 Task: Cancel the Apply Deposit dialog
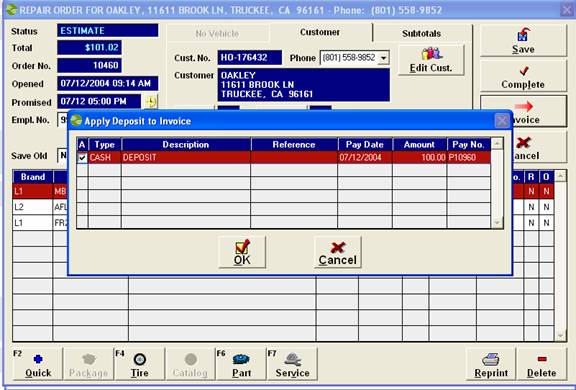pos(338,252)
